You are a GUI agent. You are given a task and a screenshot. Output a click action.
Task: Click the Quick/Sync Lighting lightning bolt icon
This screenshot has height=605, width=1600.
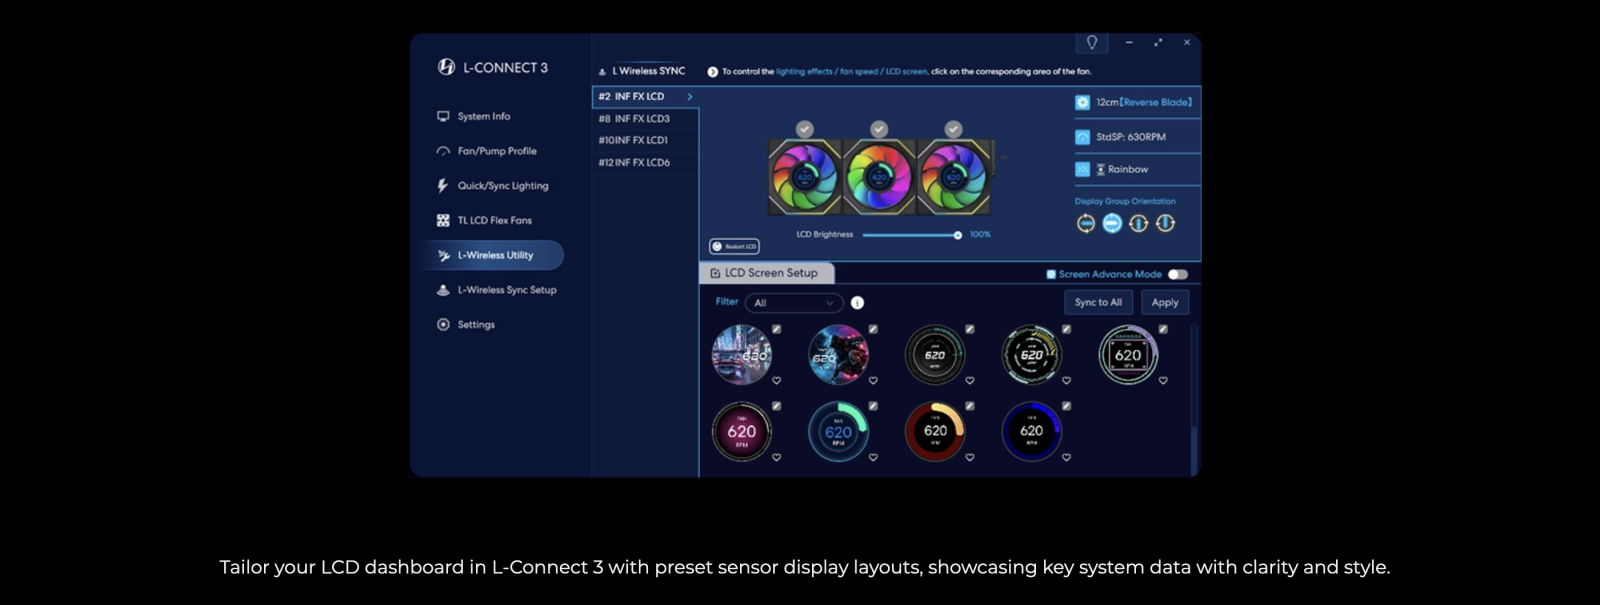pos(443,186)
